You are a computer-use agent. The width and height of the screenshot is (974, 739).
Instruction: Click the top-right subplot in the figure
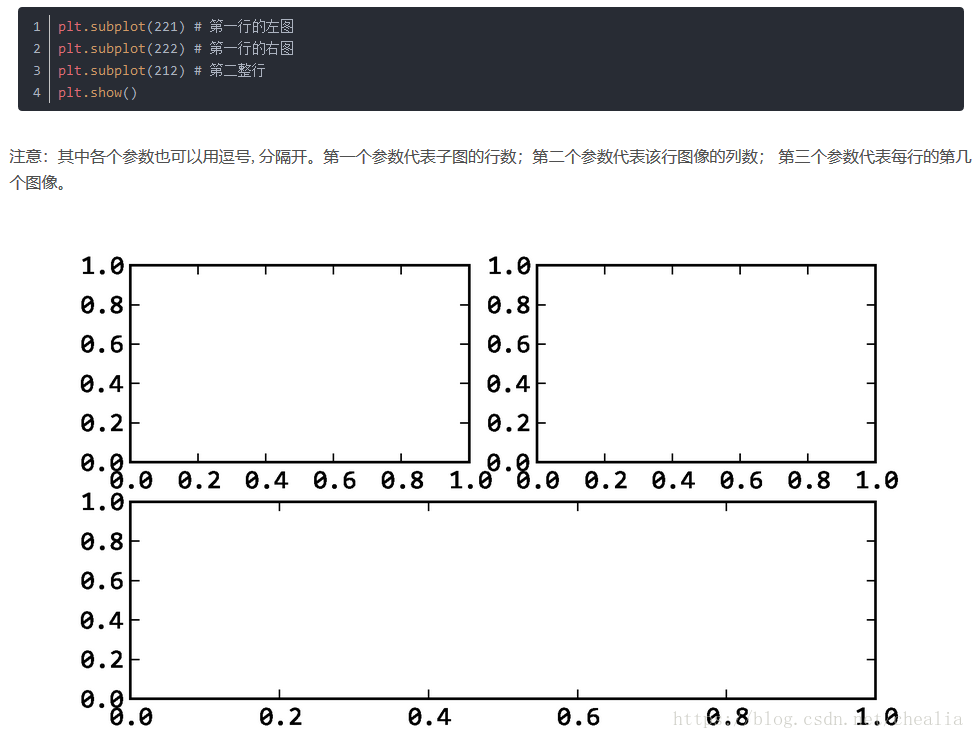705,360
